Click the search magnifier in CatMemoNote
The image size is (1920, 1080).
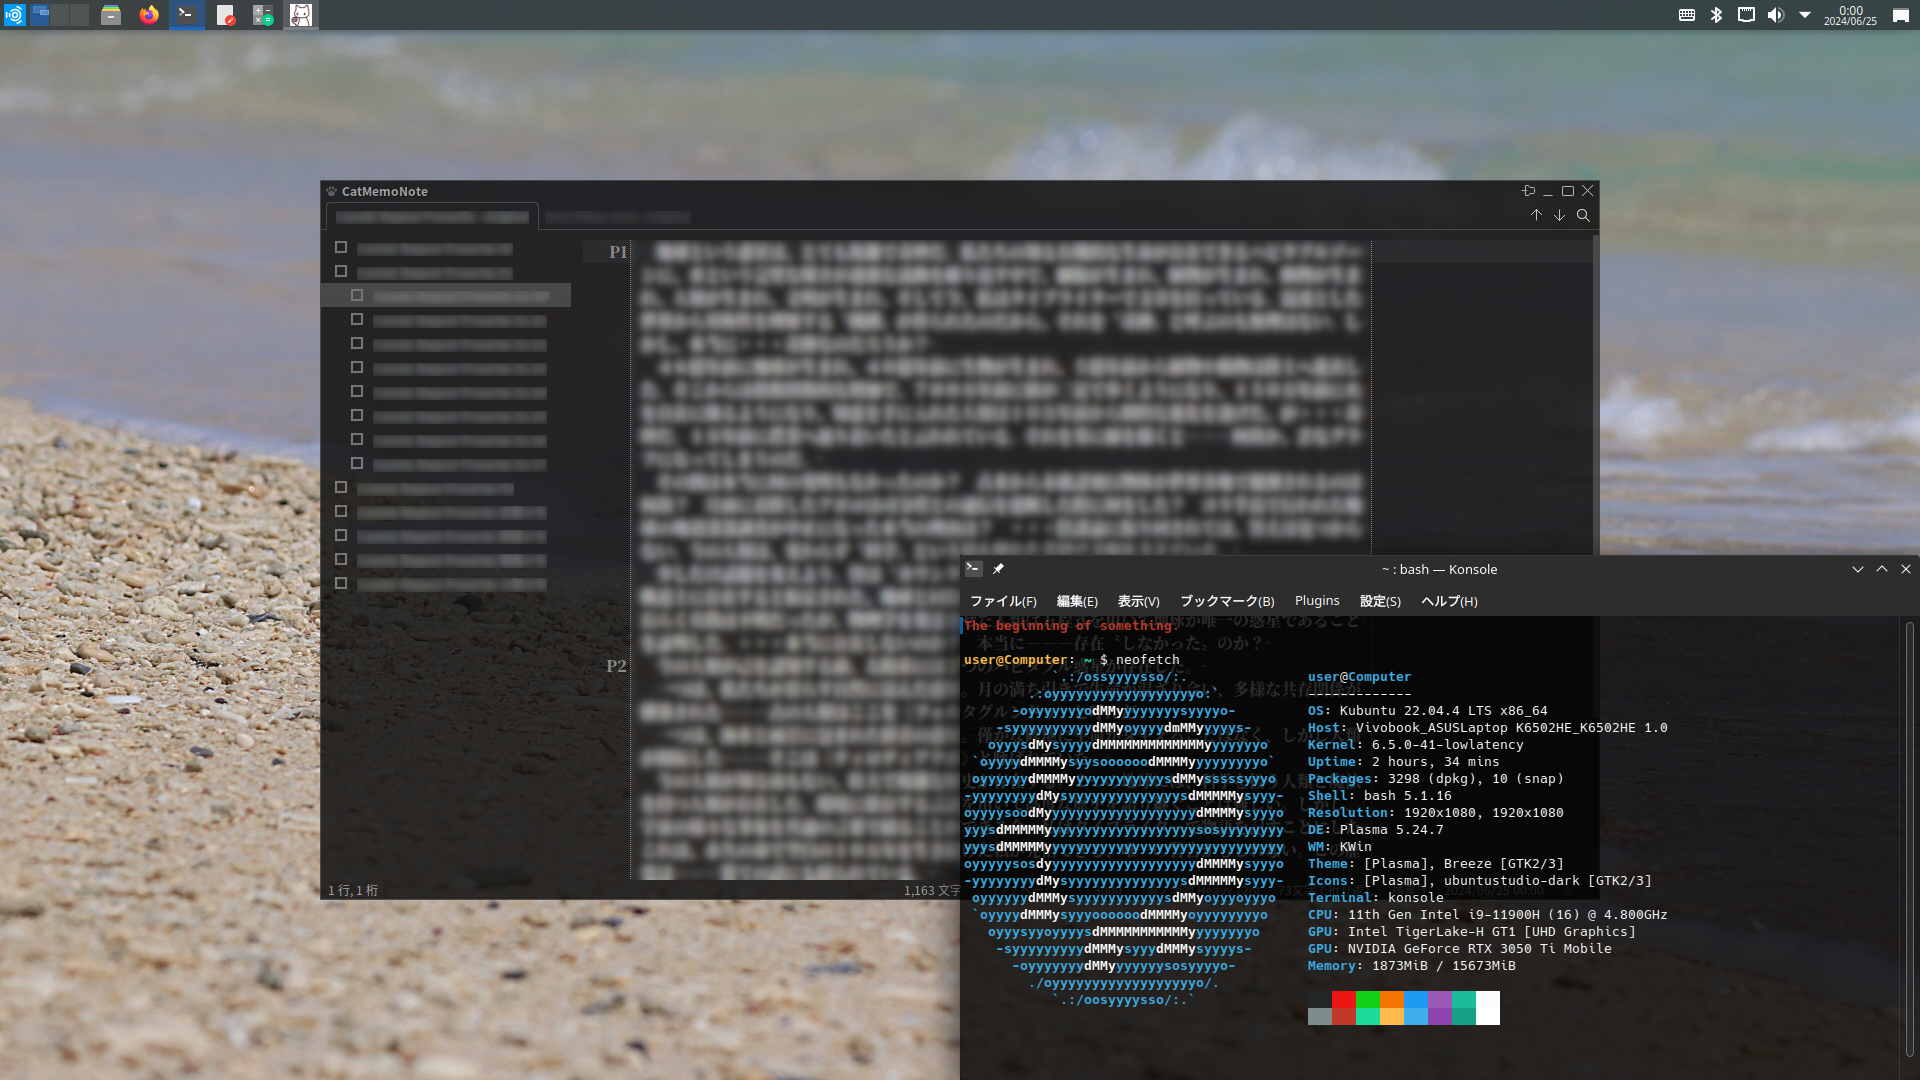pos(1583,216)
